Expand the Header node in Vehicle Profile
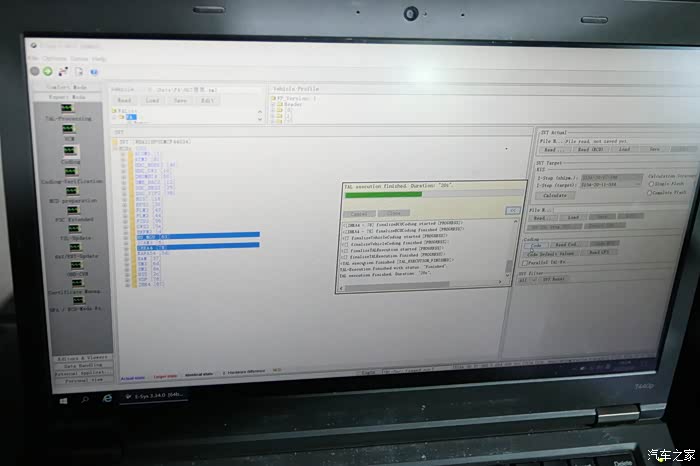This screenshot has height=466, width=700. 273,104
